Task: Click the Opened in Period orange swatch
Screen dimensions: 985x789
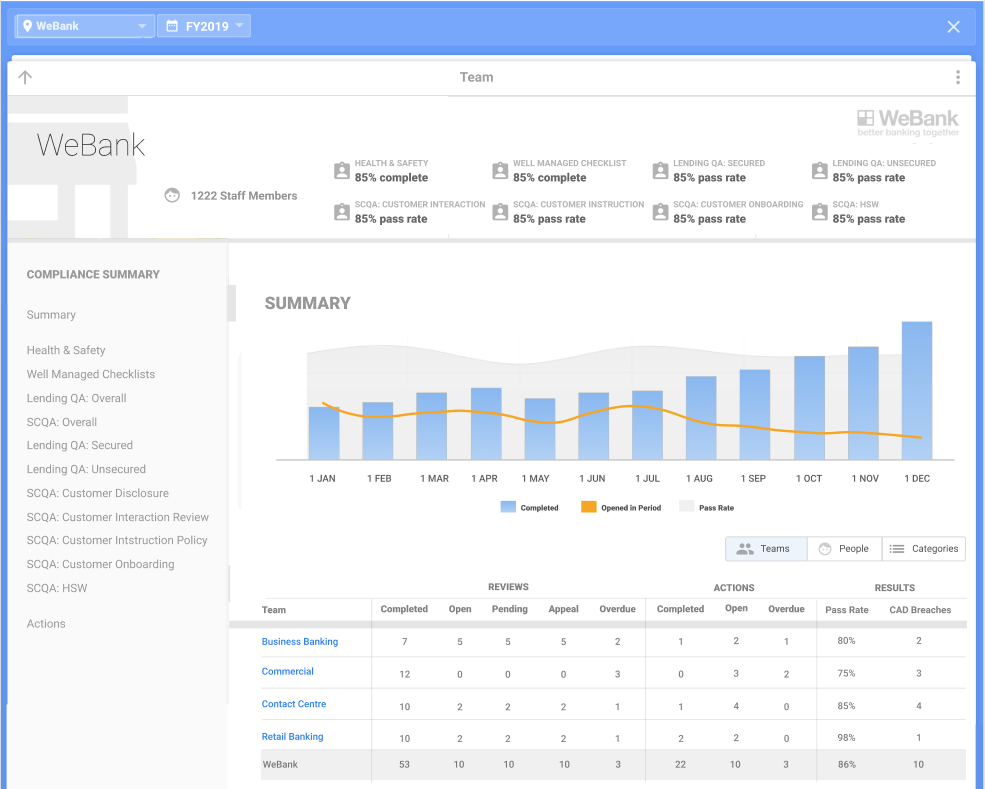Action: 589,507
